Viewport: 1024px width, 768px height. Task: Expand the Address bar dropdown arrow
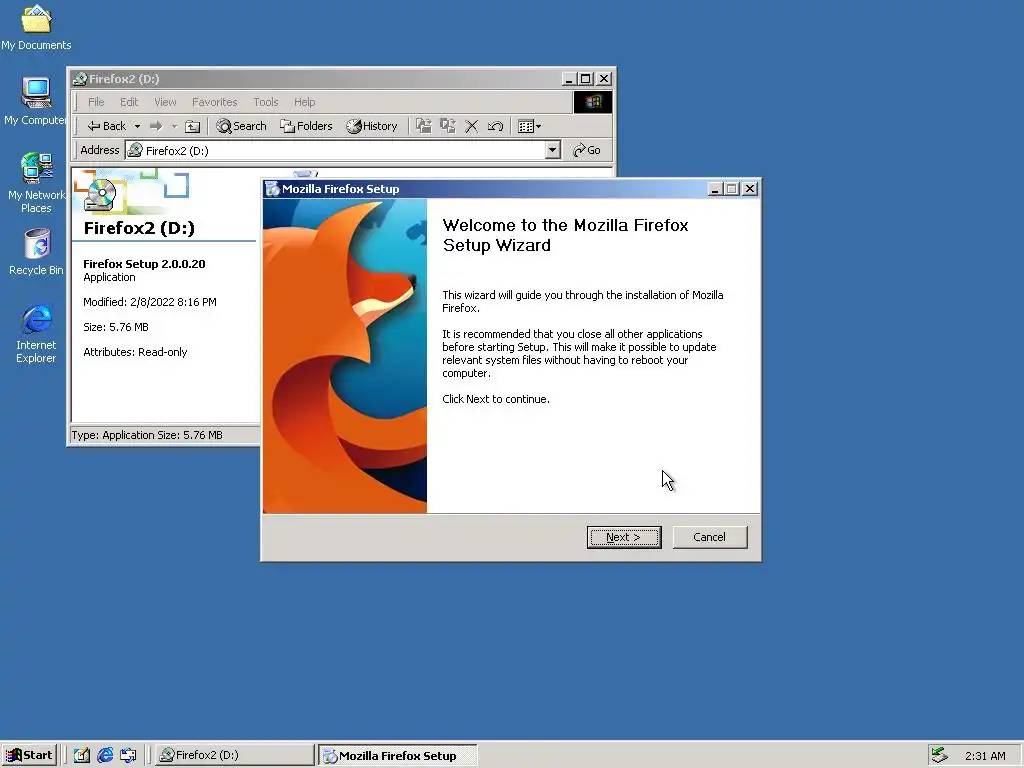click(552, 150)
